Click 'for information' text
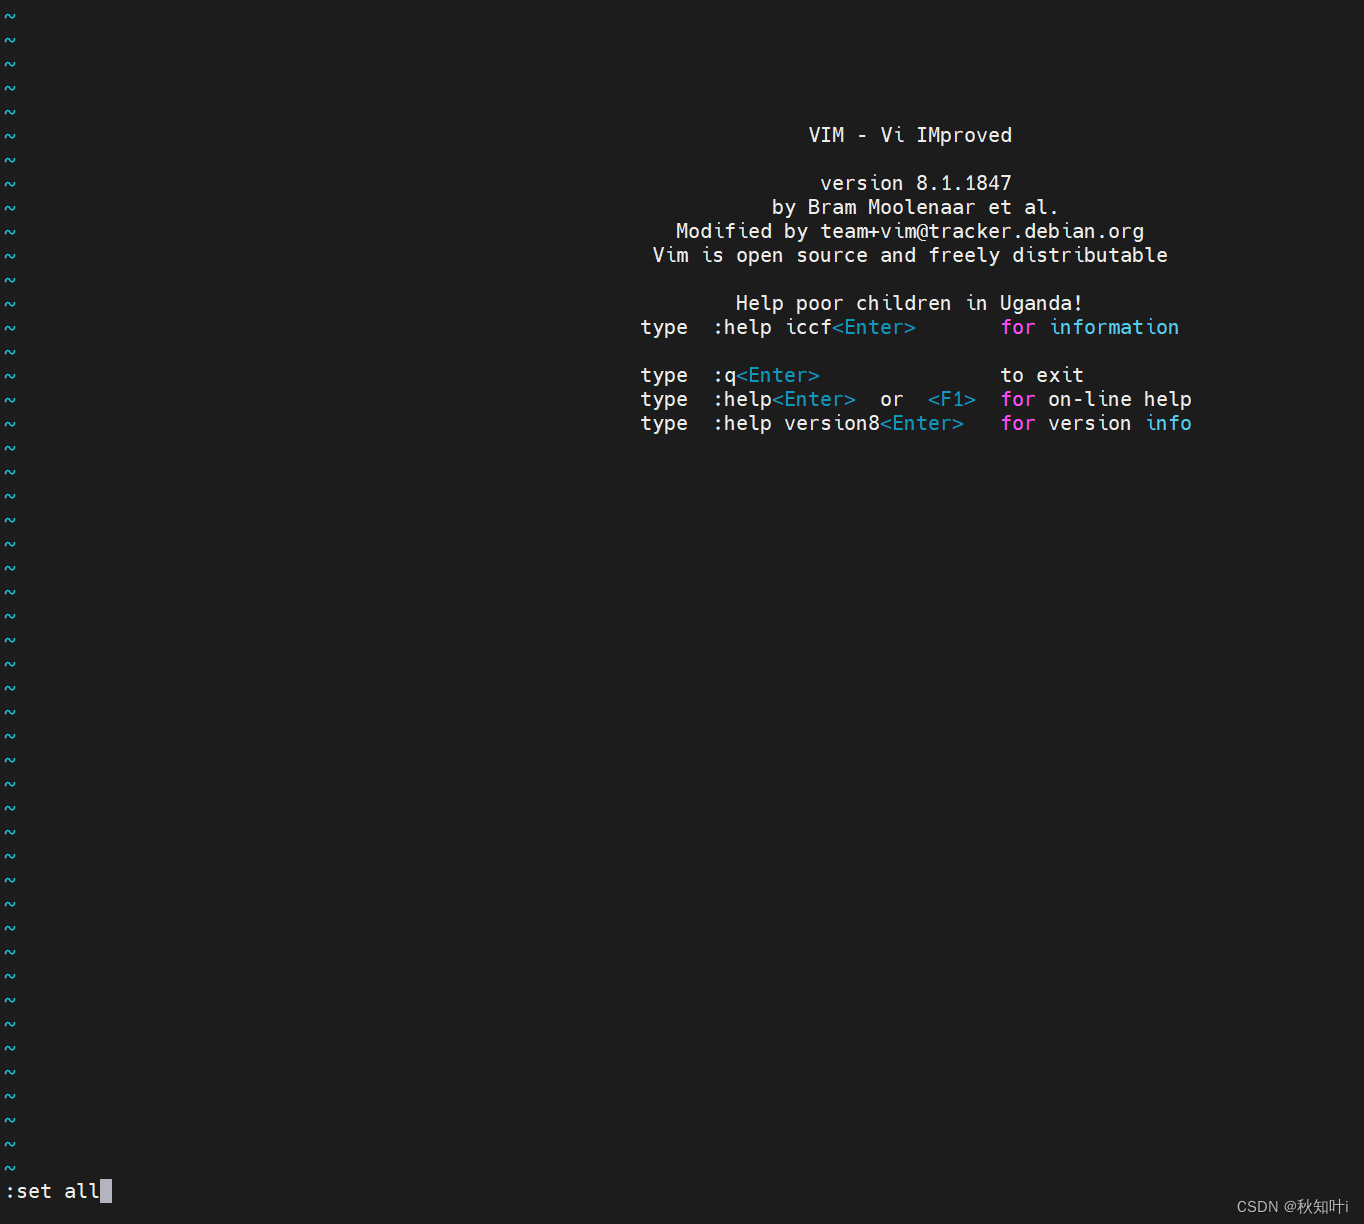 [1090, 327]
